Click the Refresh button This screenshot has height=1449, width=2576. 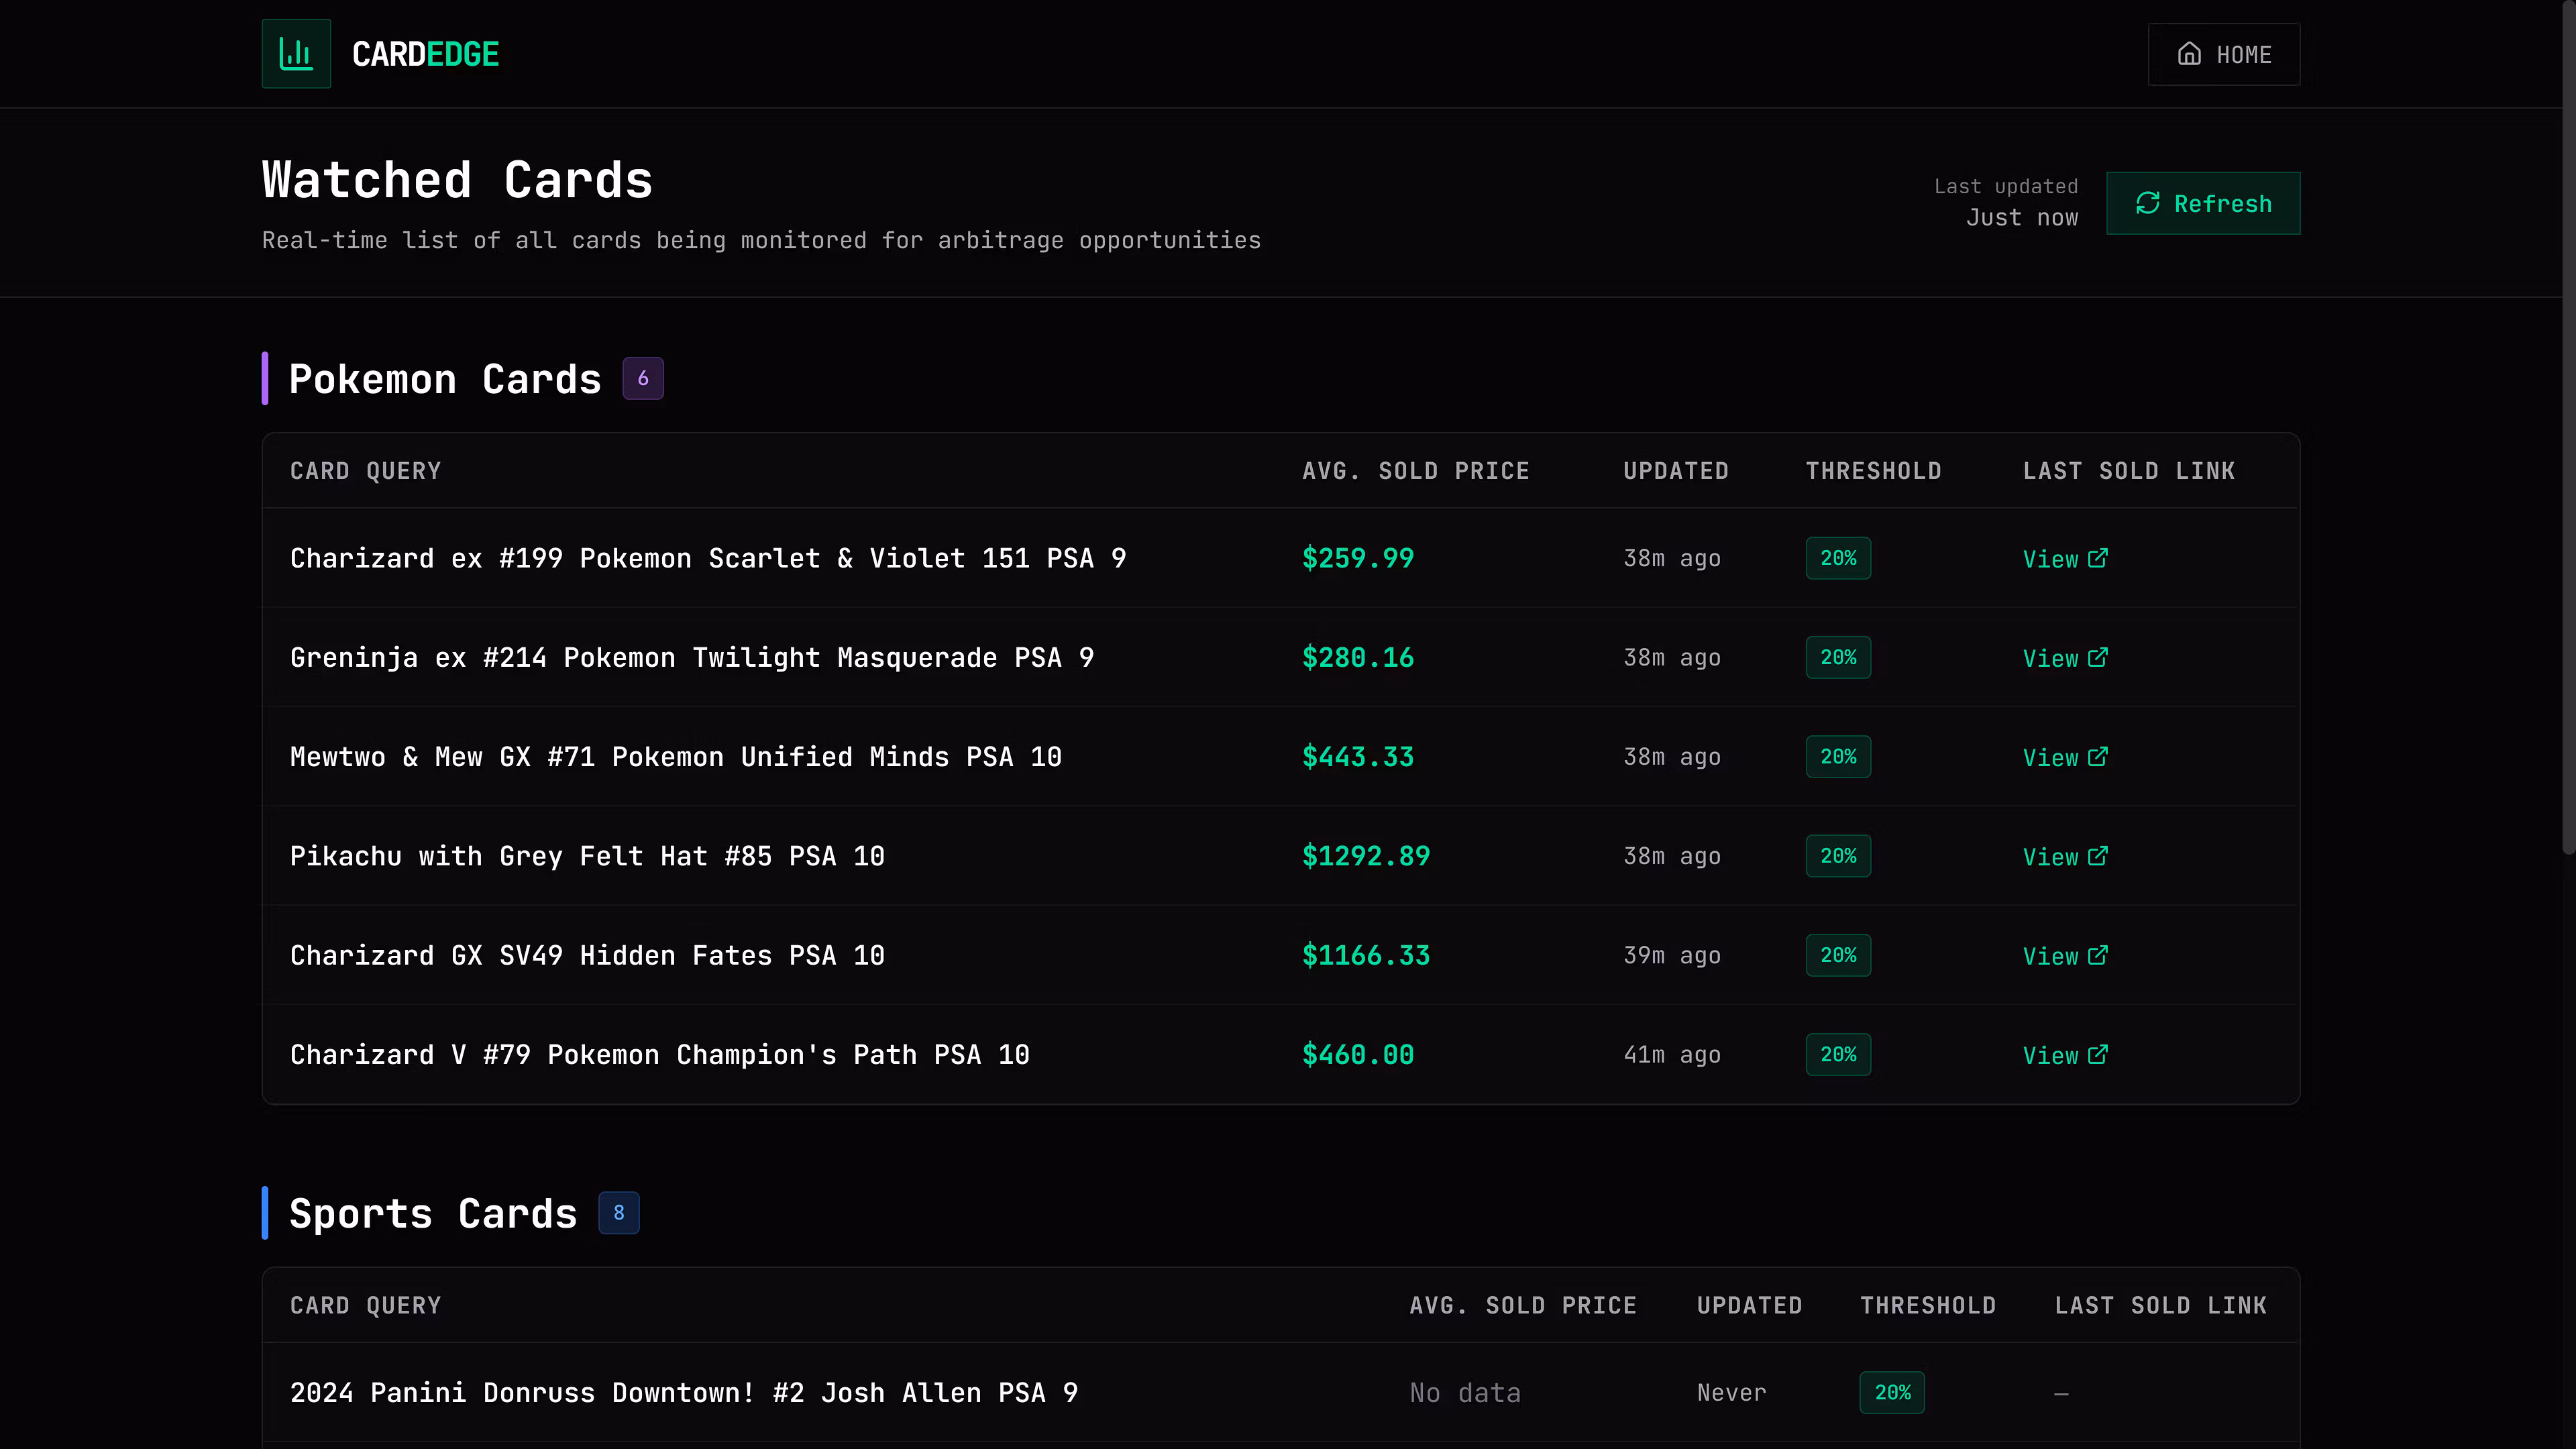2203,203
